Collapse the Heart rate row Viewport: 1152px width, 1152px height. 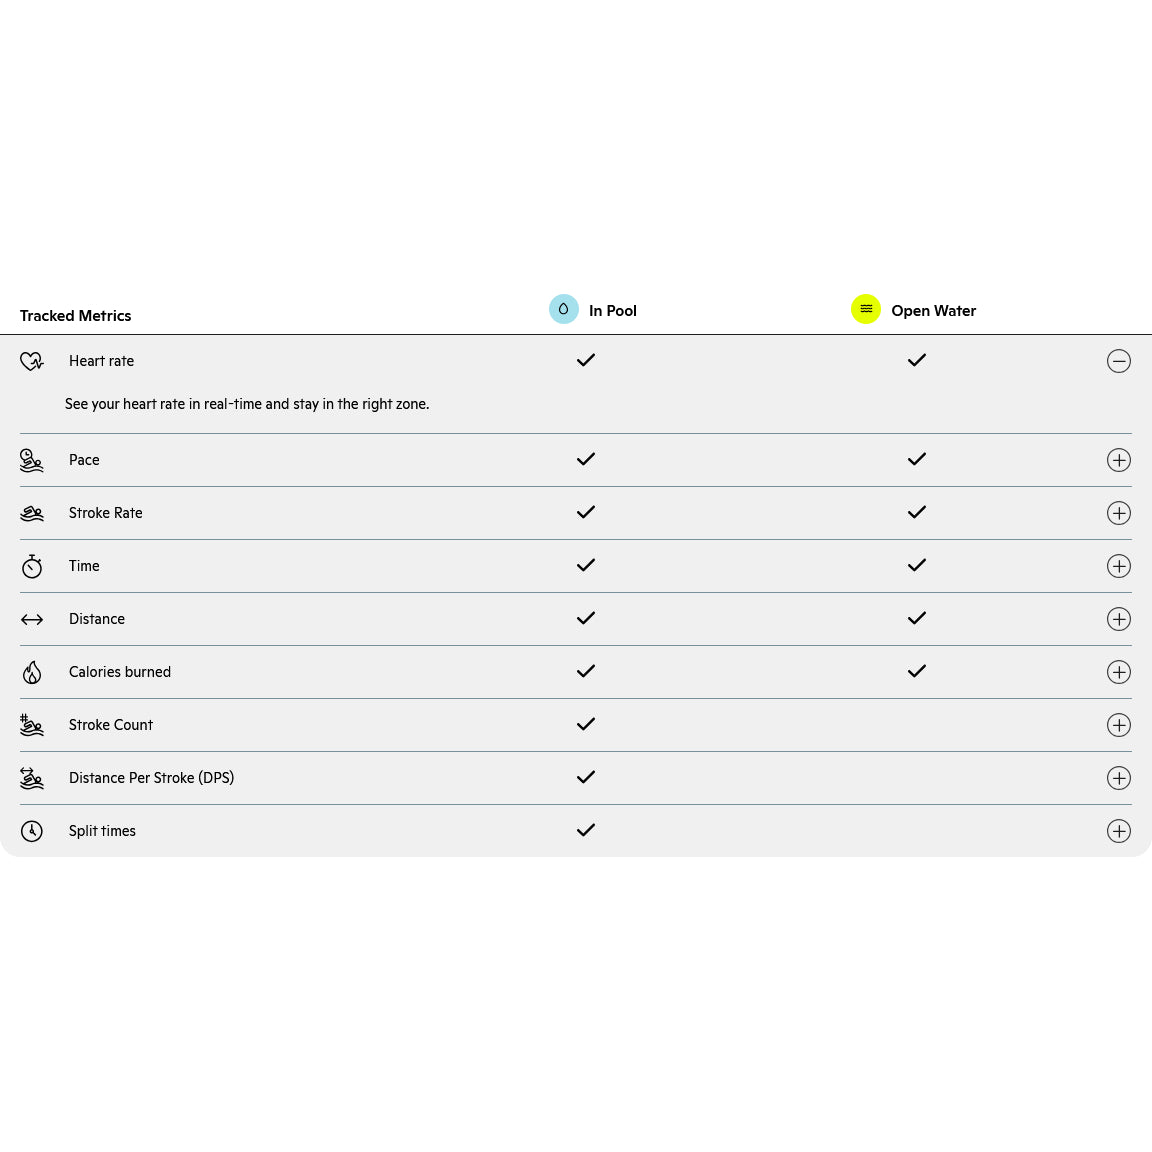1119,361
